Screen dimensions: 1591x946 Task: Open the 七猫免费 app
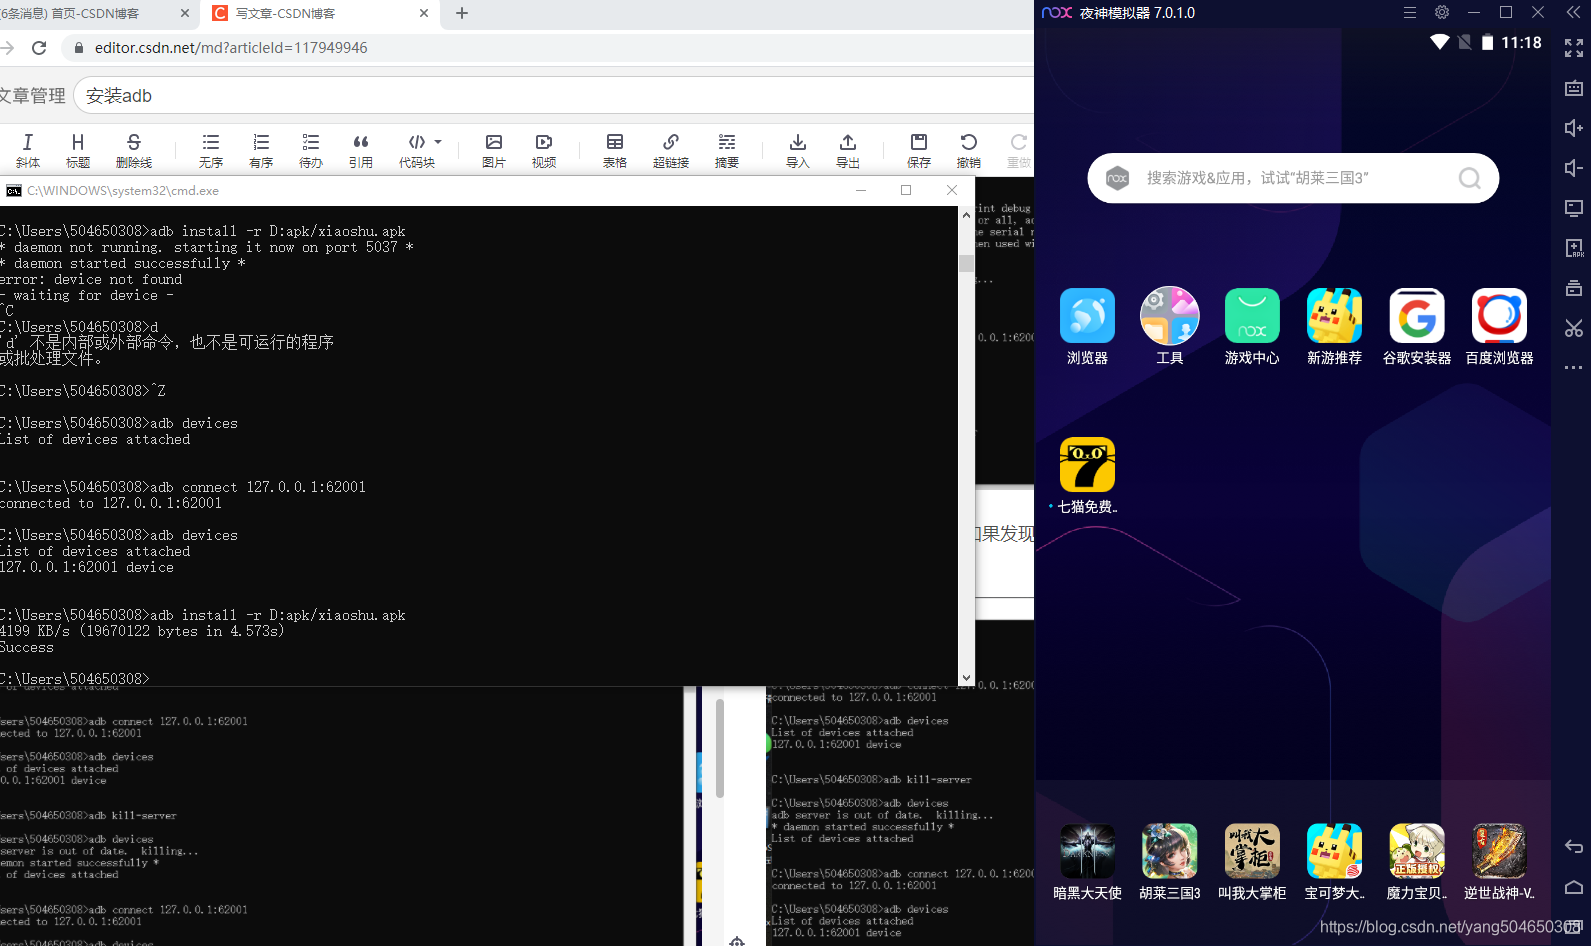pyautogui.click(x=1087, y=476)
